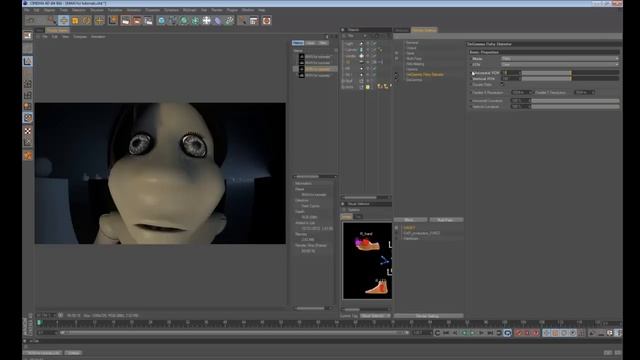
Task: Toggle the checkbox below Vertical FOV
Action: (x=502, y=84)
